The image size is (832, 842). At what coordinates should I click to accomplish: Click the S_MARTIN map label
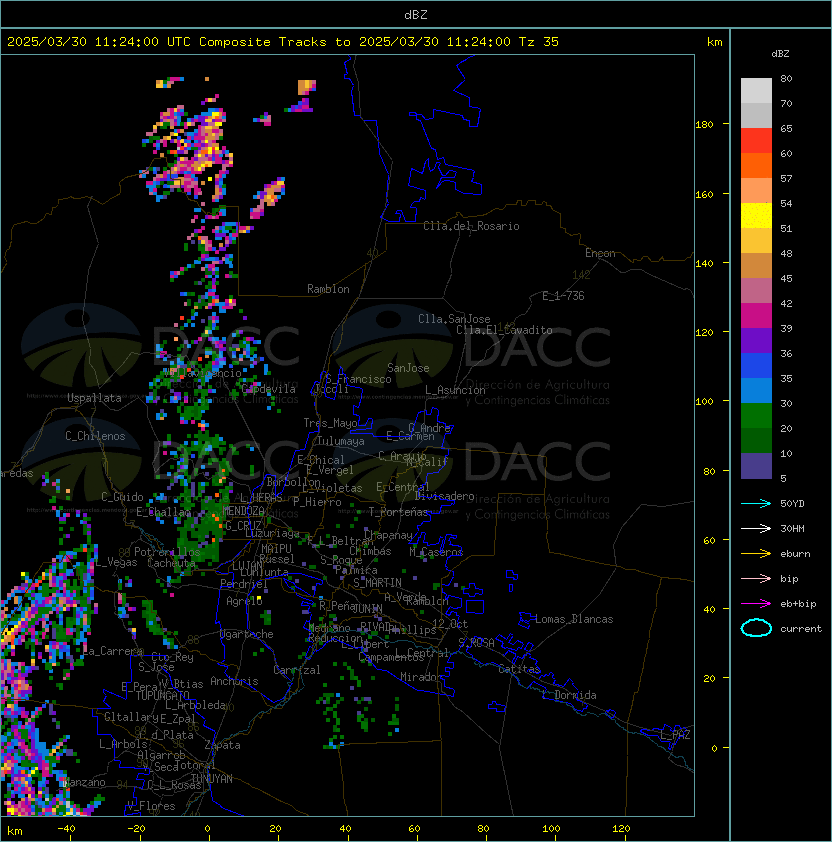click(377, 583)
